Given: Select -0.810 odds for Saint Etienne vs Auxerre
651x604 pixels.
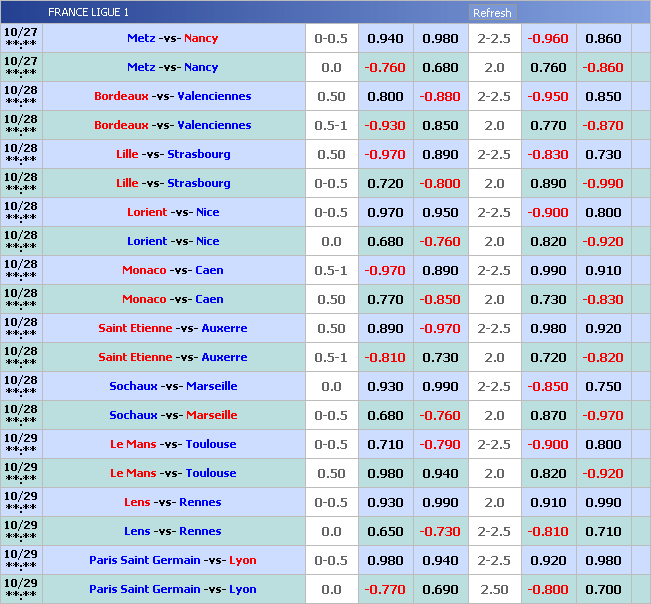Looking at the screenshot, I should (385, 357).
